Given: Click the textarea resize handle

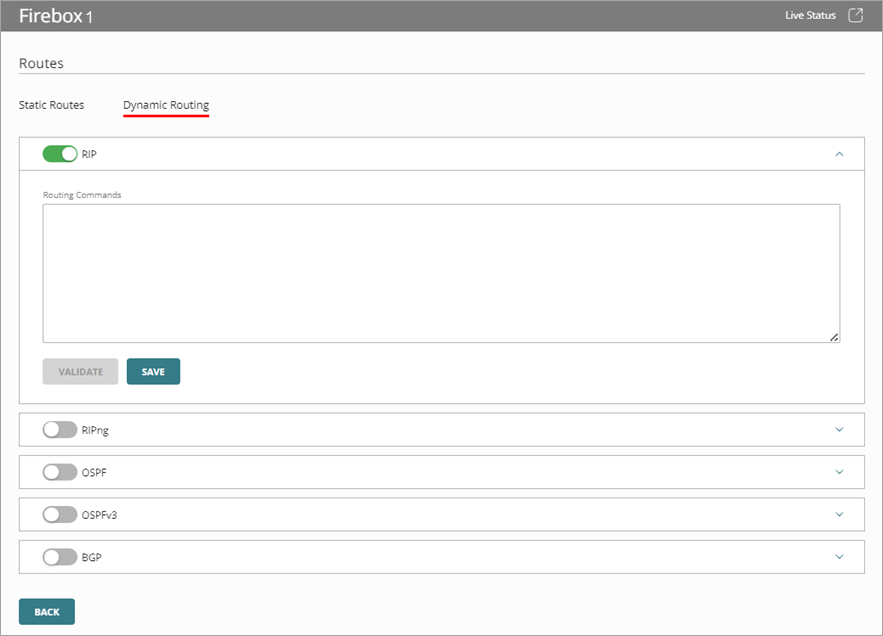Looking at the screenshot, I should tap(836, 338).
